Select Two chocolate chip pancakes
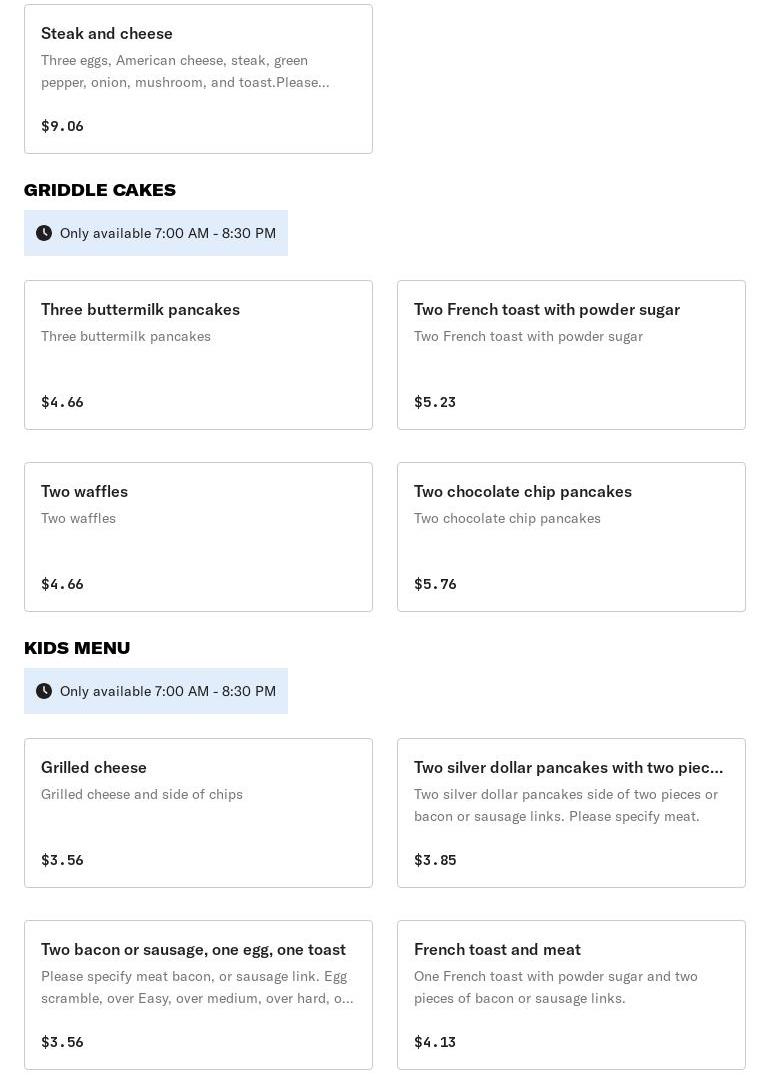 click(x=571, y=537)
